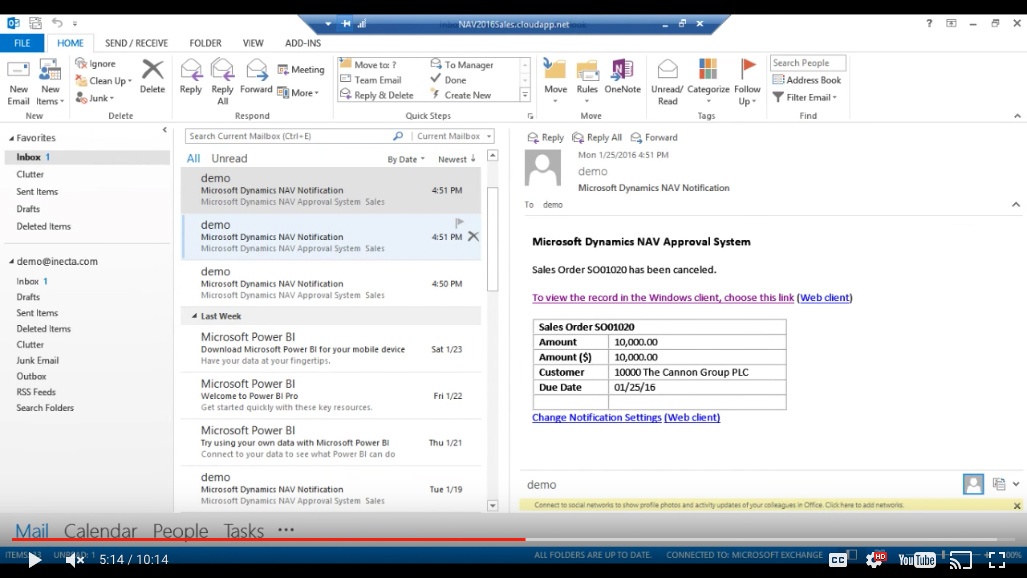1027x578 pixels.
Task: Open More respond options
Action: [x=298, y=92]
